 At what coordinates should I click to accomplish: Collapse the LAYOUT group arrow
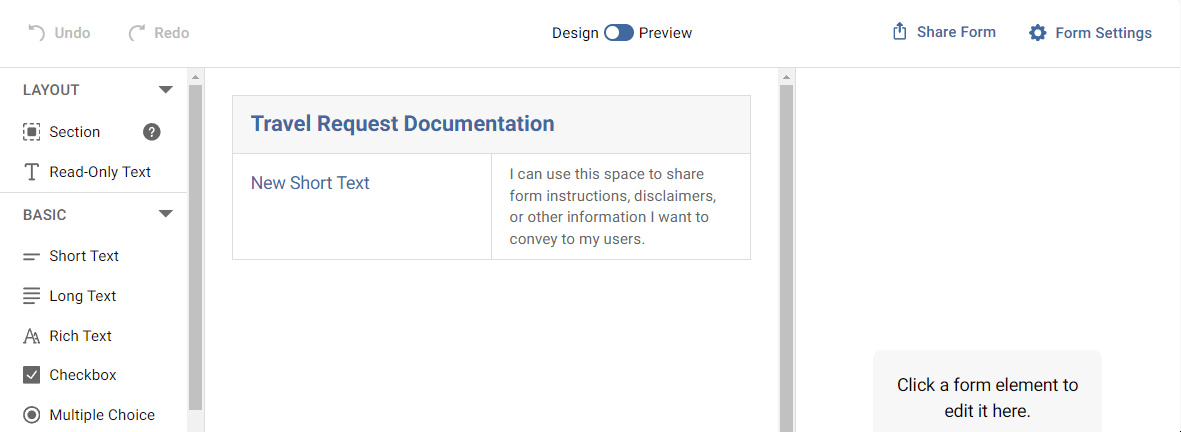(x=166, y=90)
